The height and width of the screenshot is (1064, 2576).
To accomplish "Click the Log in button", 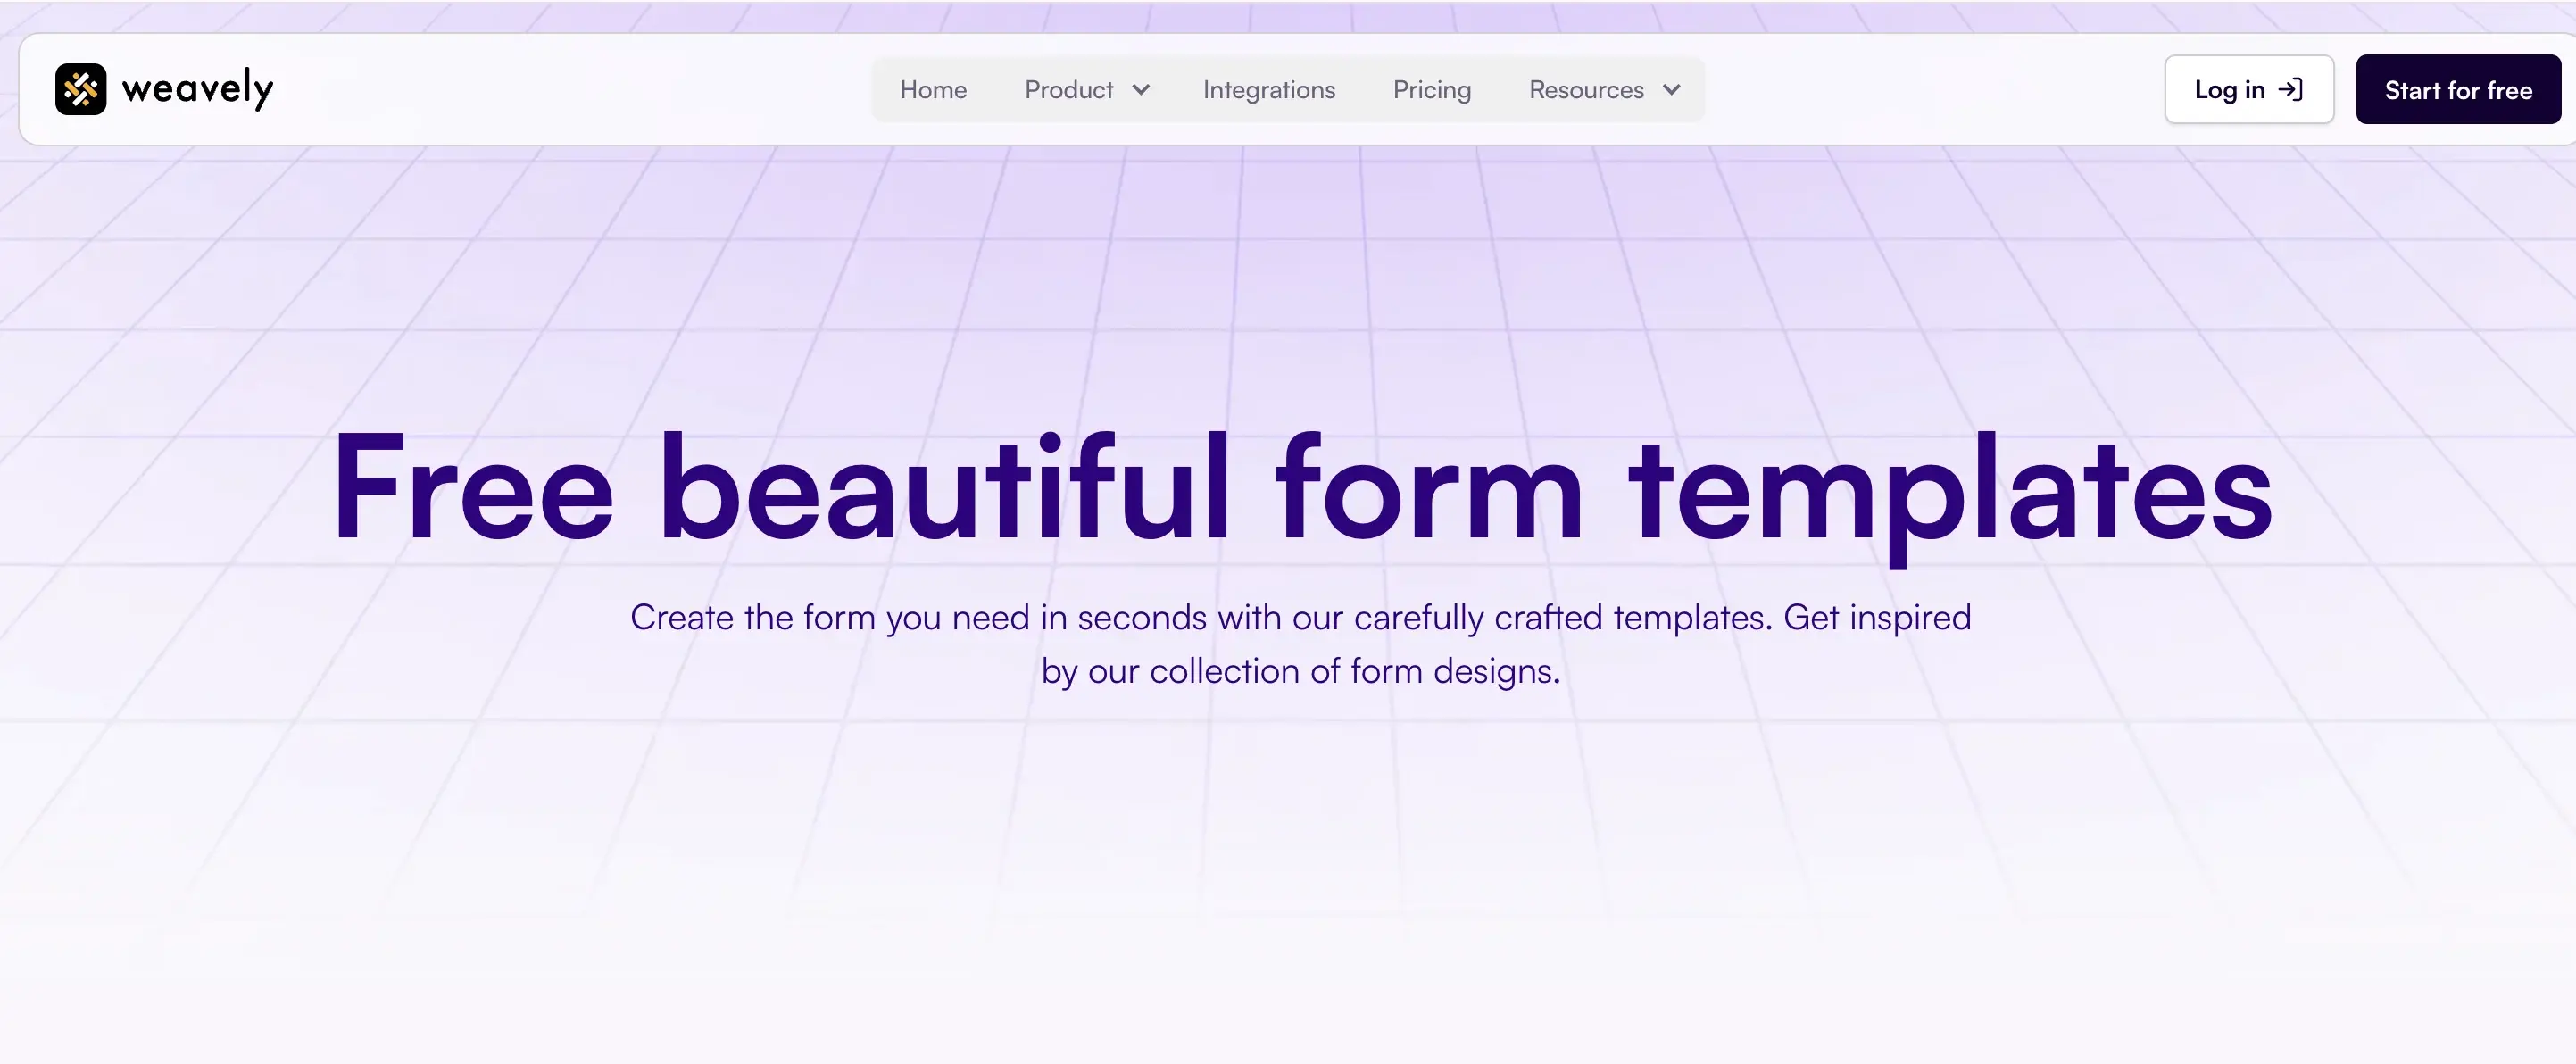I will 2249,89.
